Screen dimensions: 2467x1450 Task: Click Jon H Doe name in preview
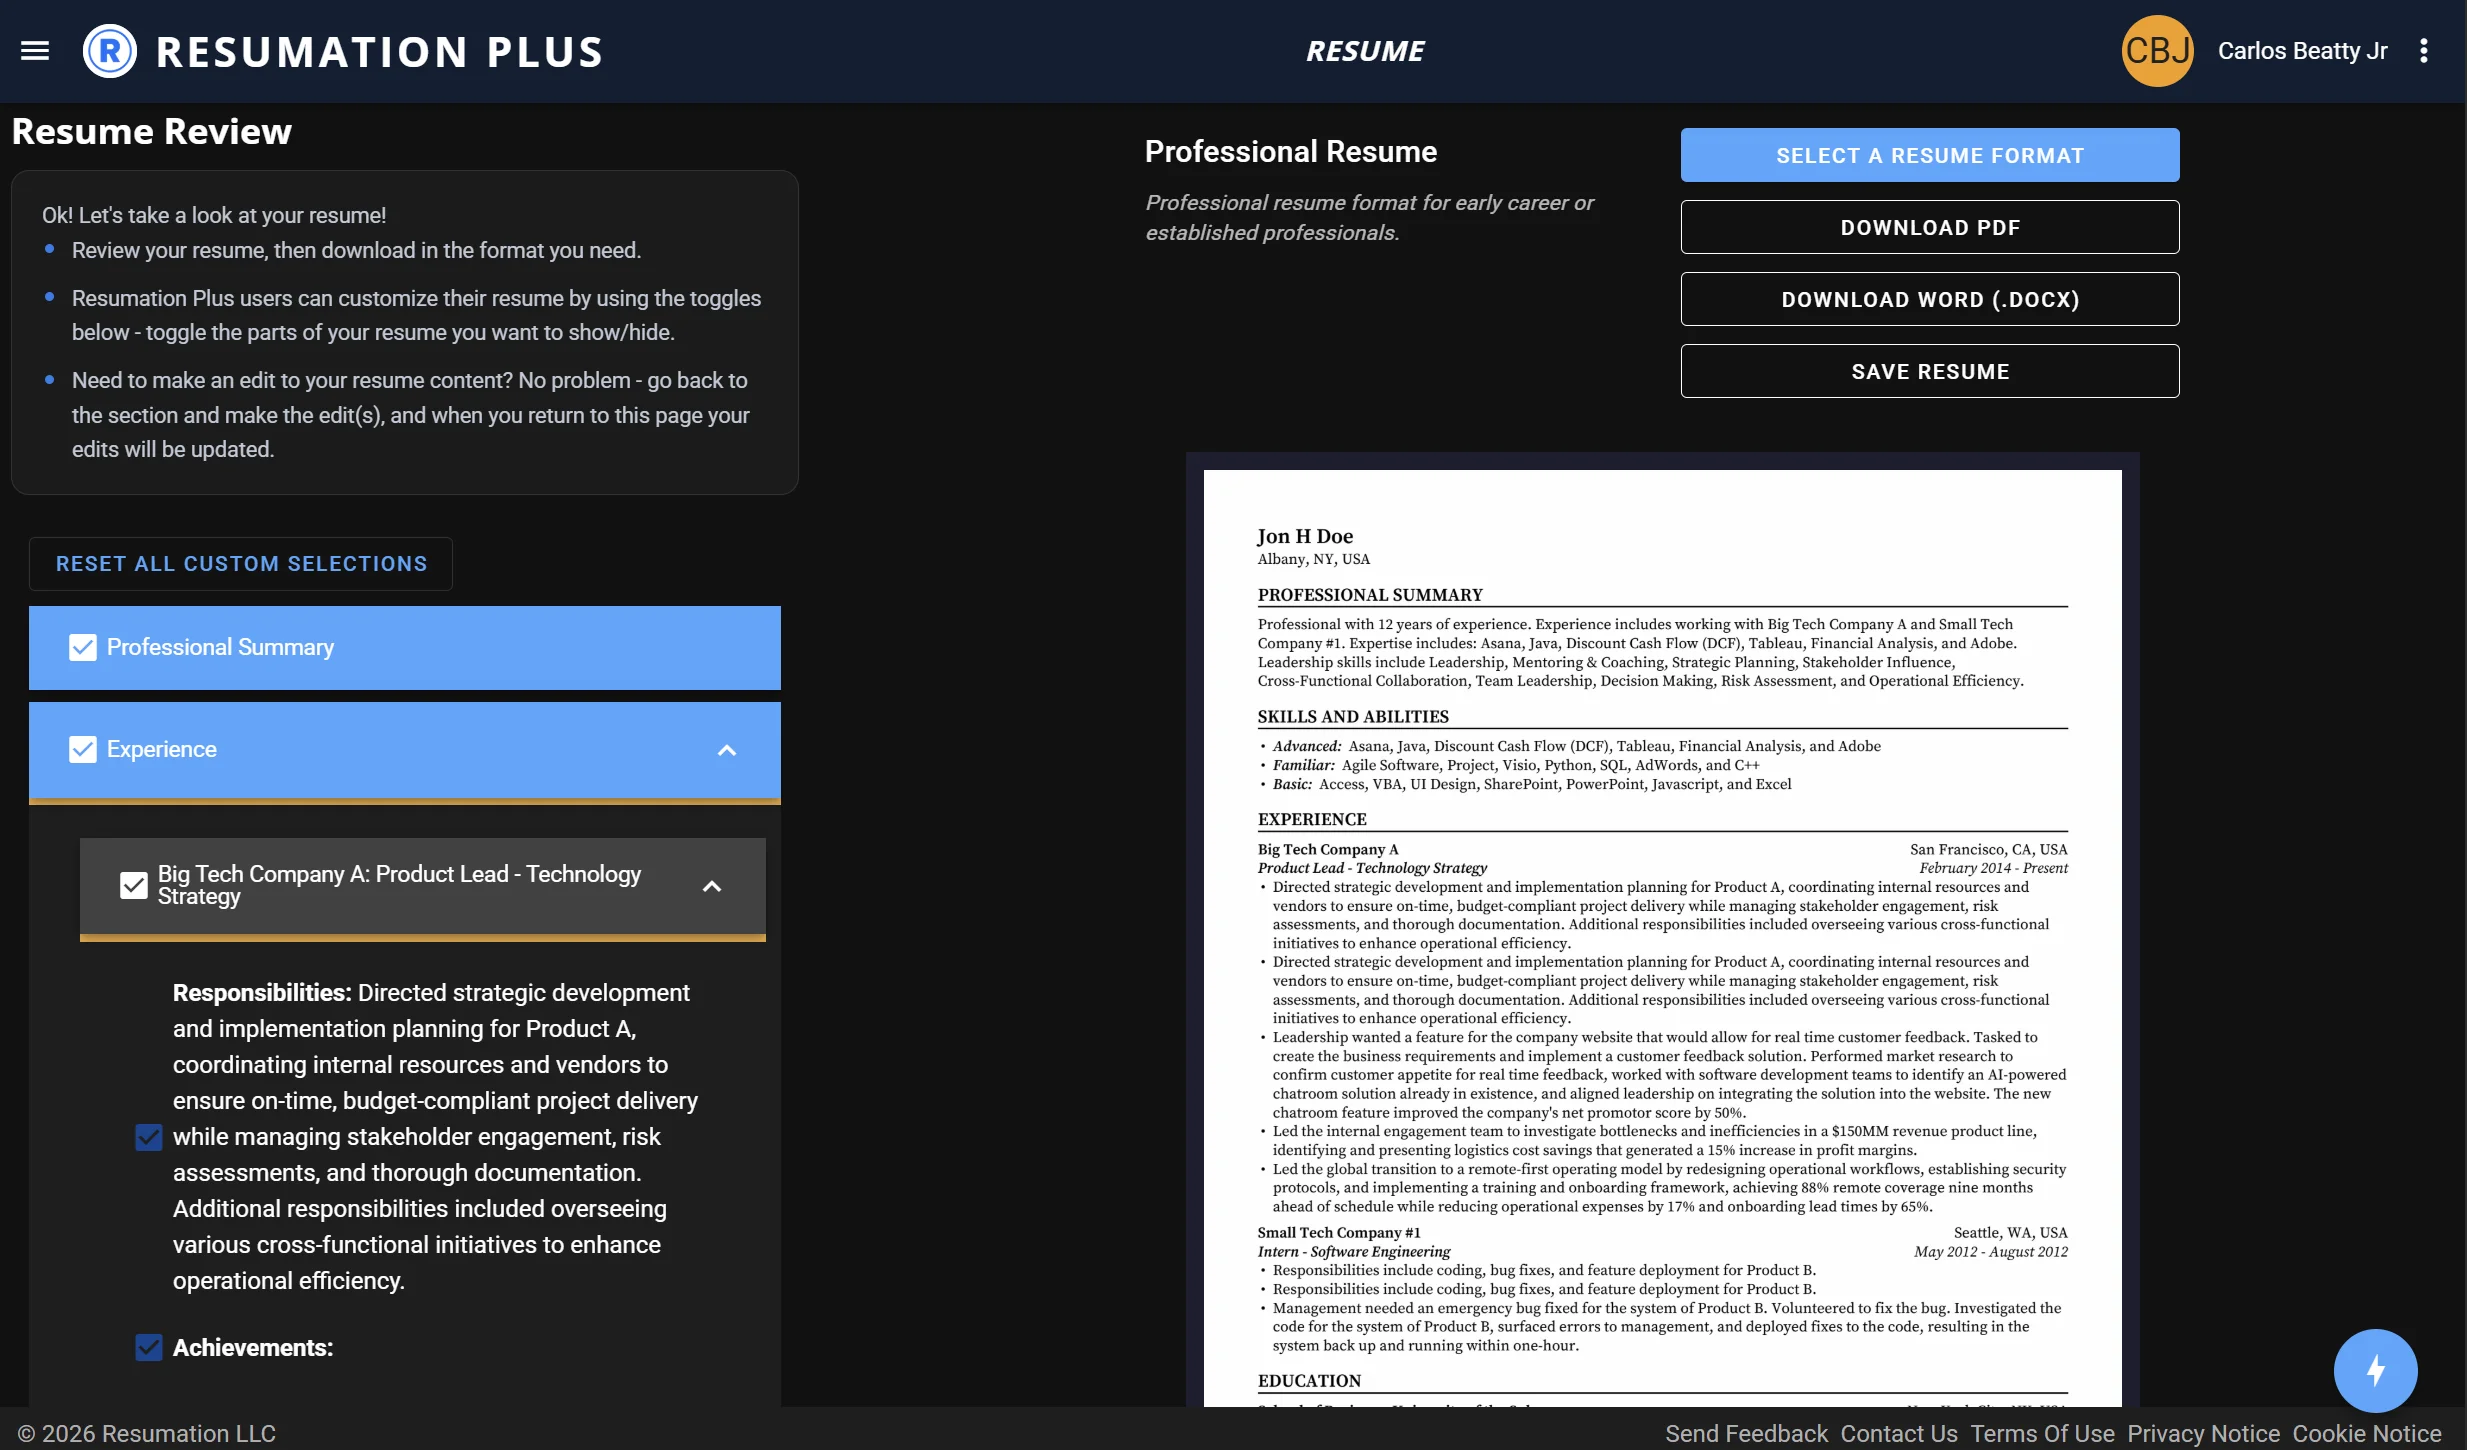point(1305,536)
